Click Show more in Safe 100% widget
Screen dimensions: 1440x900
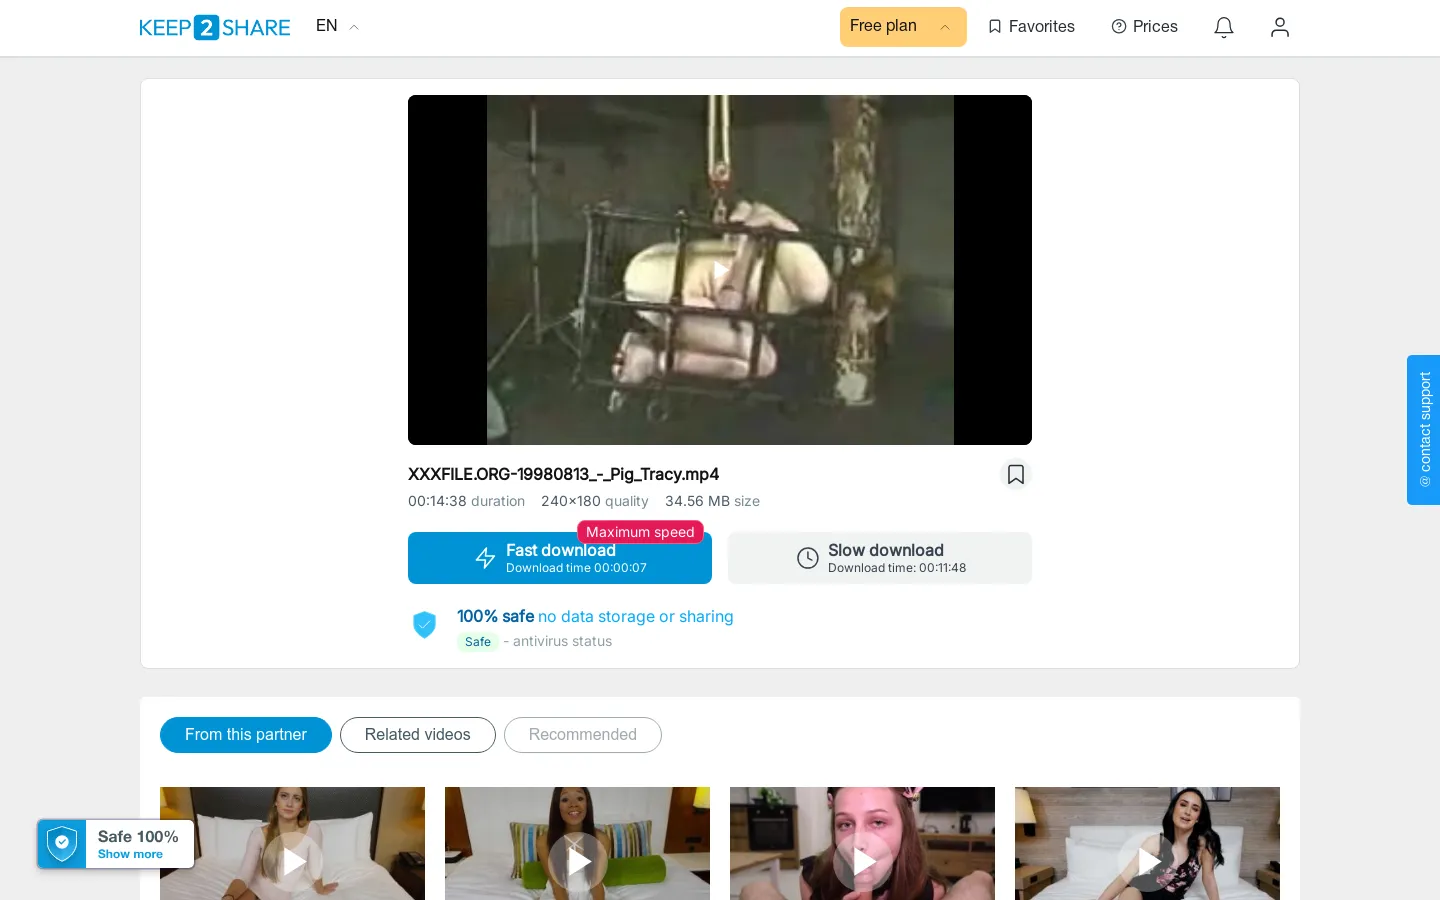point(130,855)
